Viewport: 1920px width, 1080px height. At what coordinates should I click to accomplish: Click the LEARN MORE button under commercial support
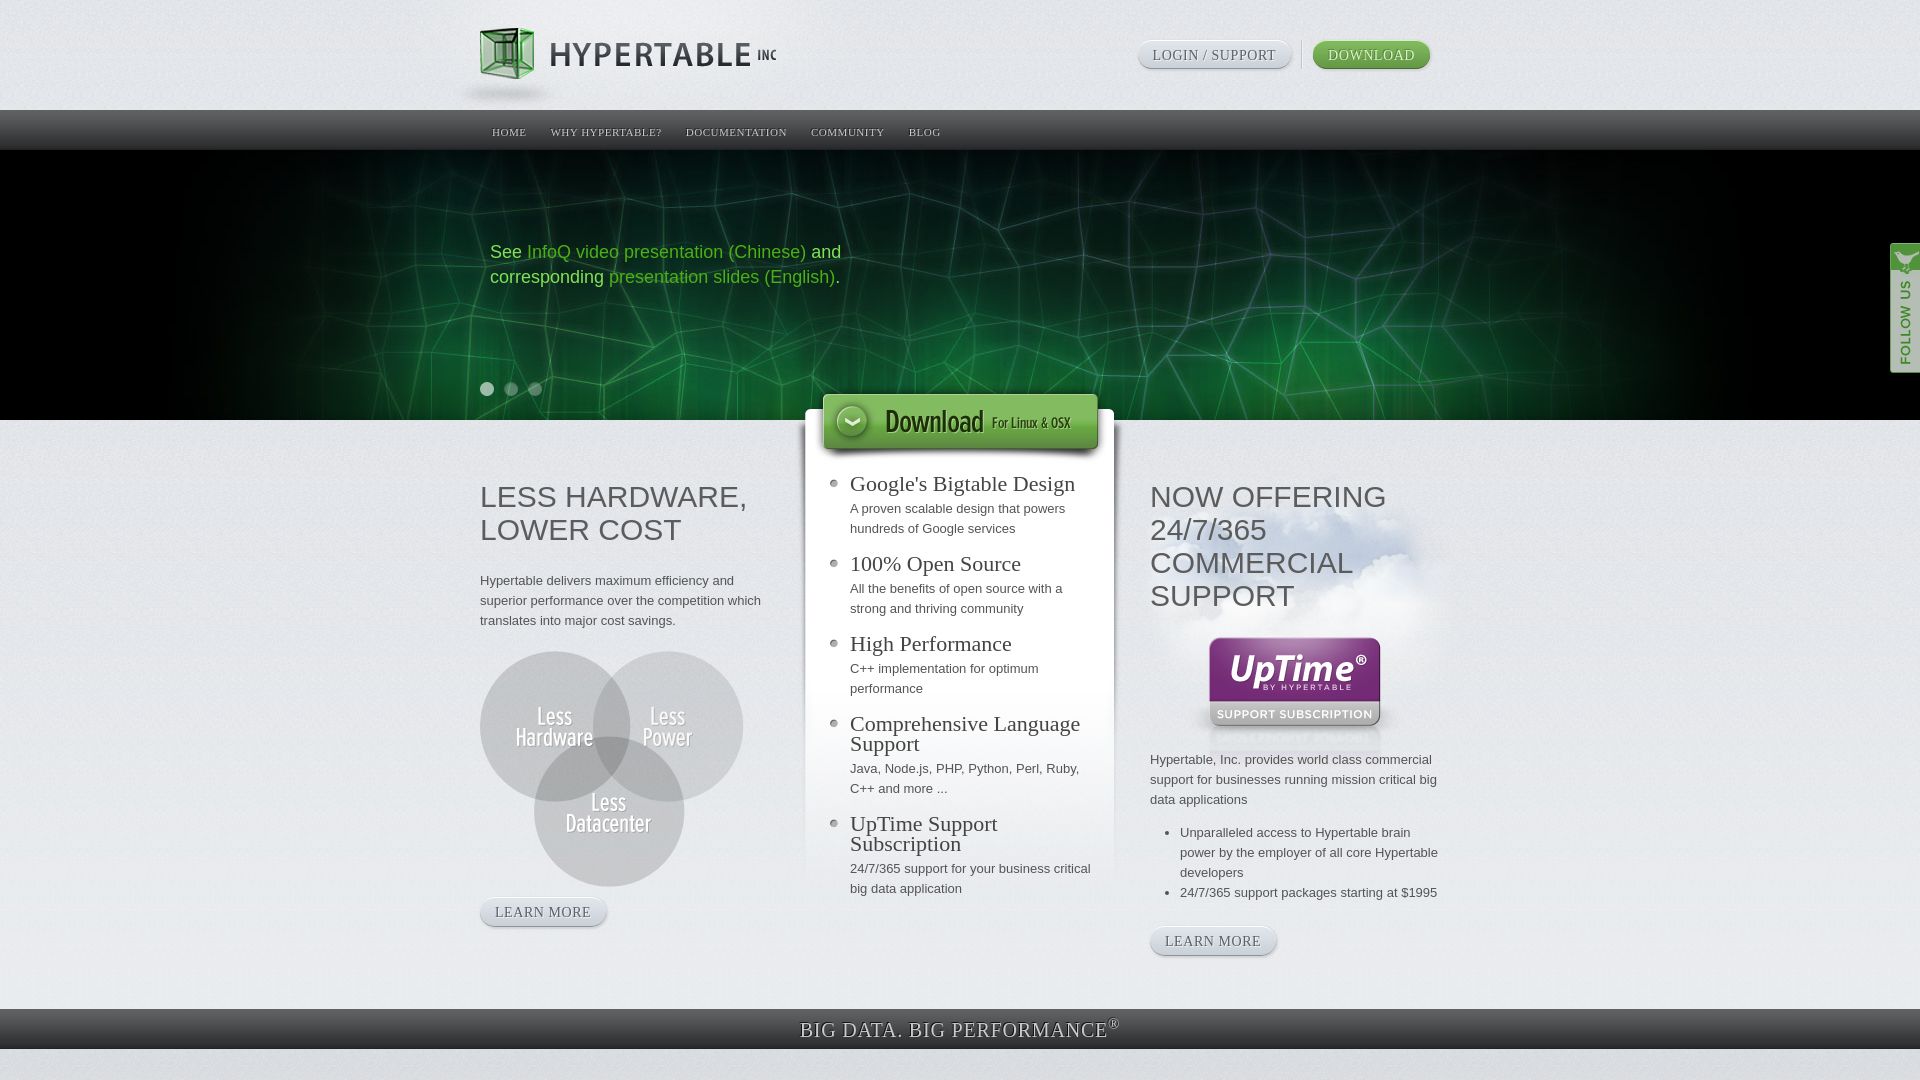(x=1212, y=940)
